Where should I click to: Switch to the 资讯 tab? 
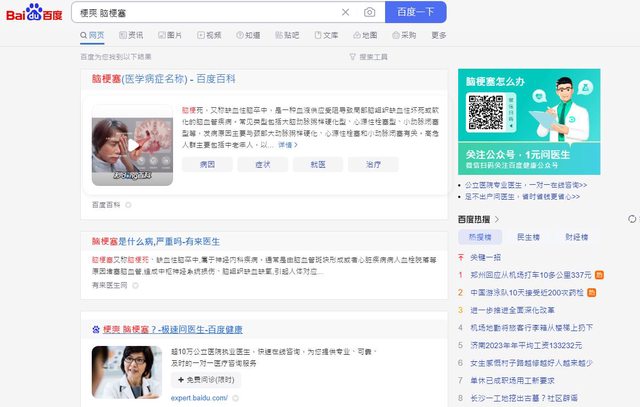coord(131,35)
